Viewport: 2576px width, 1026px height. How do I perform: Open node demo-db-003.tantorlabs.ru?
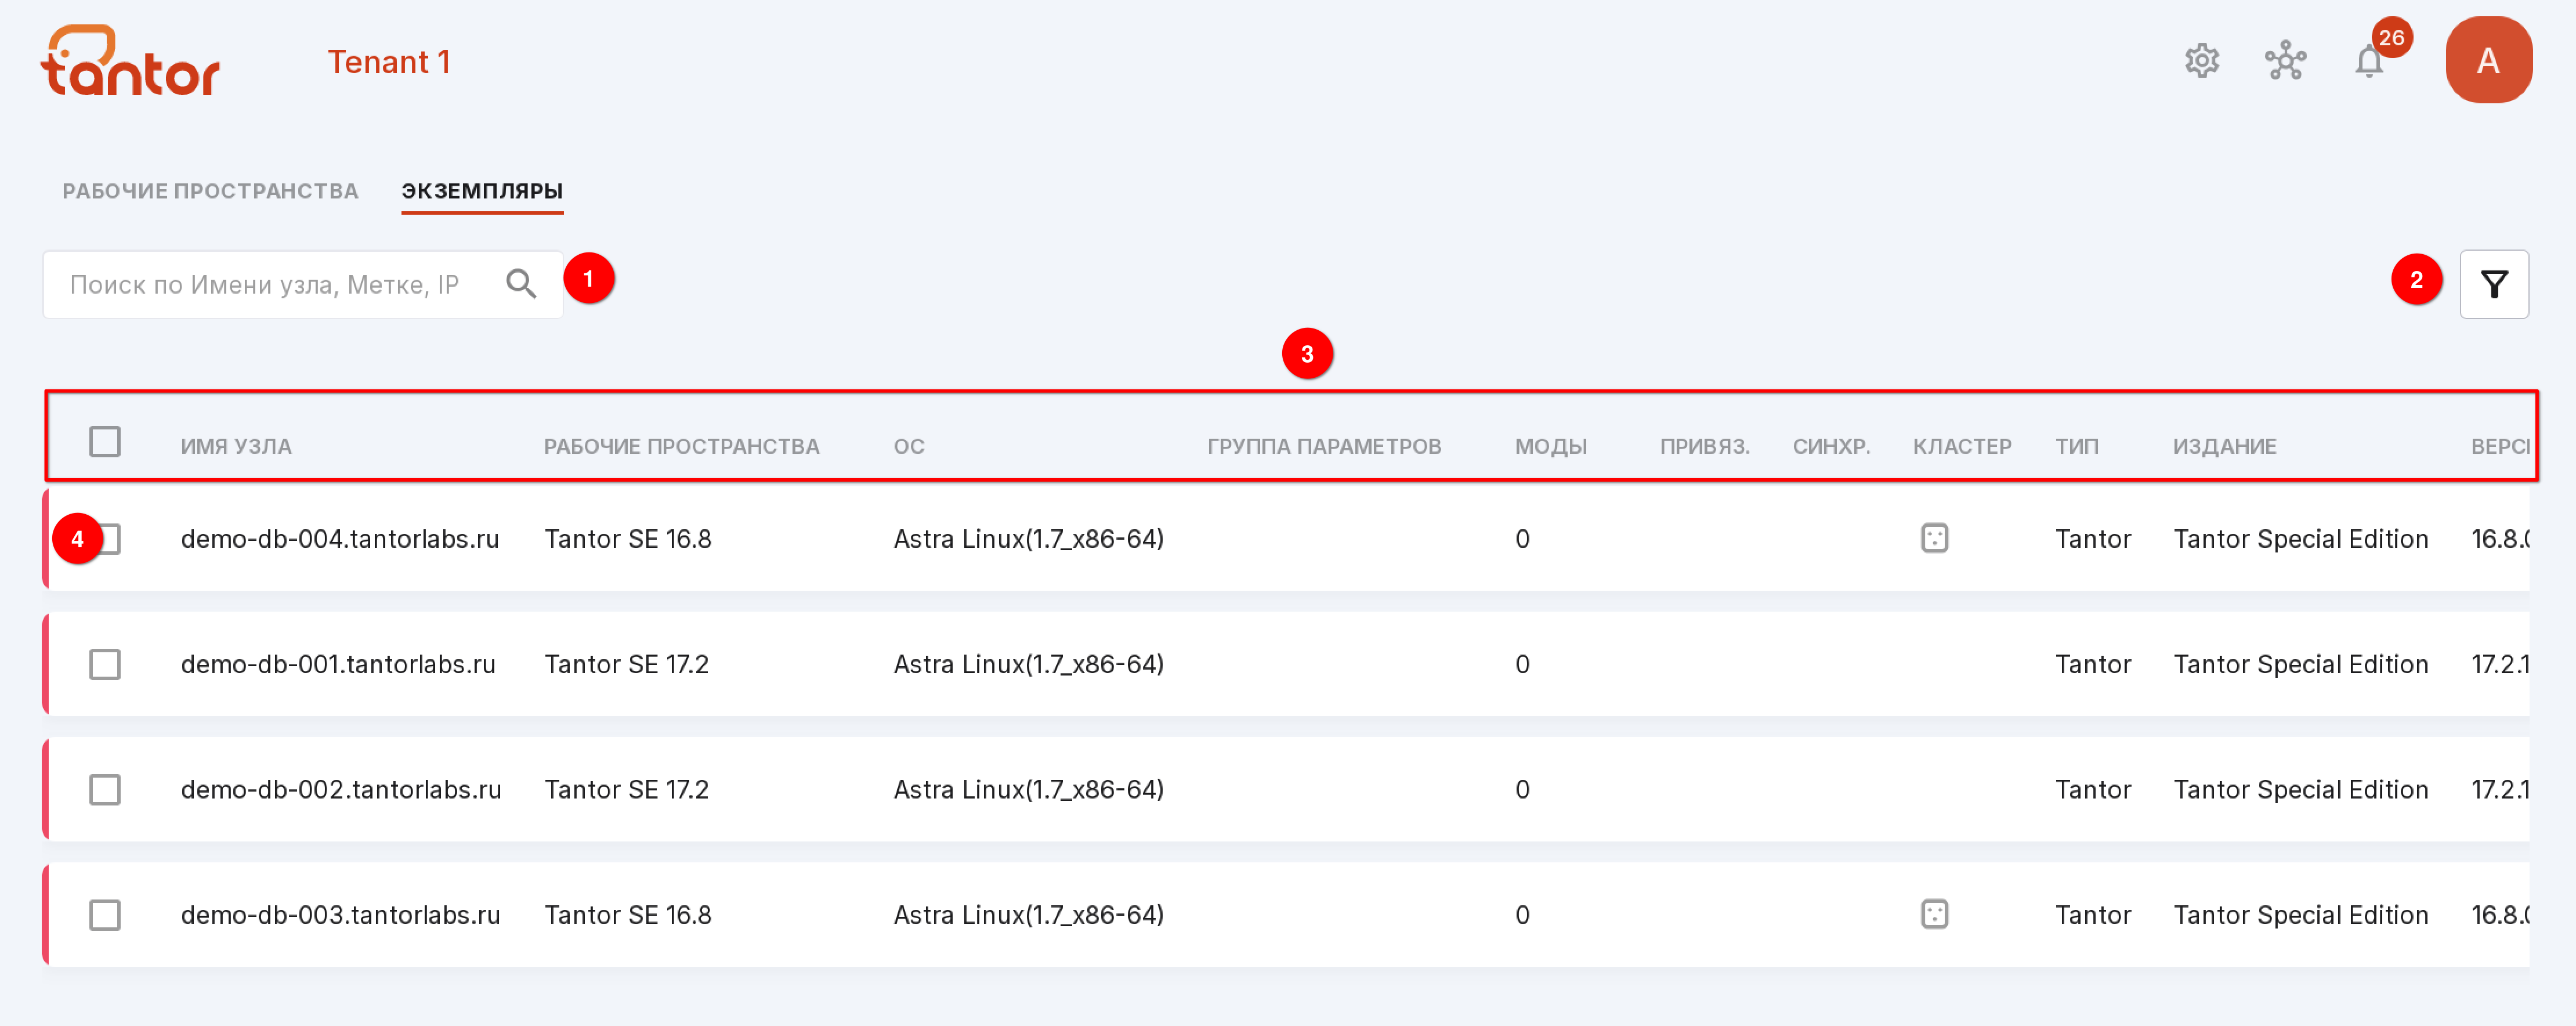[340, 914]
